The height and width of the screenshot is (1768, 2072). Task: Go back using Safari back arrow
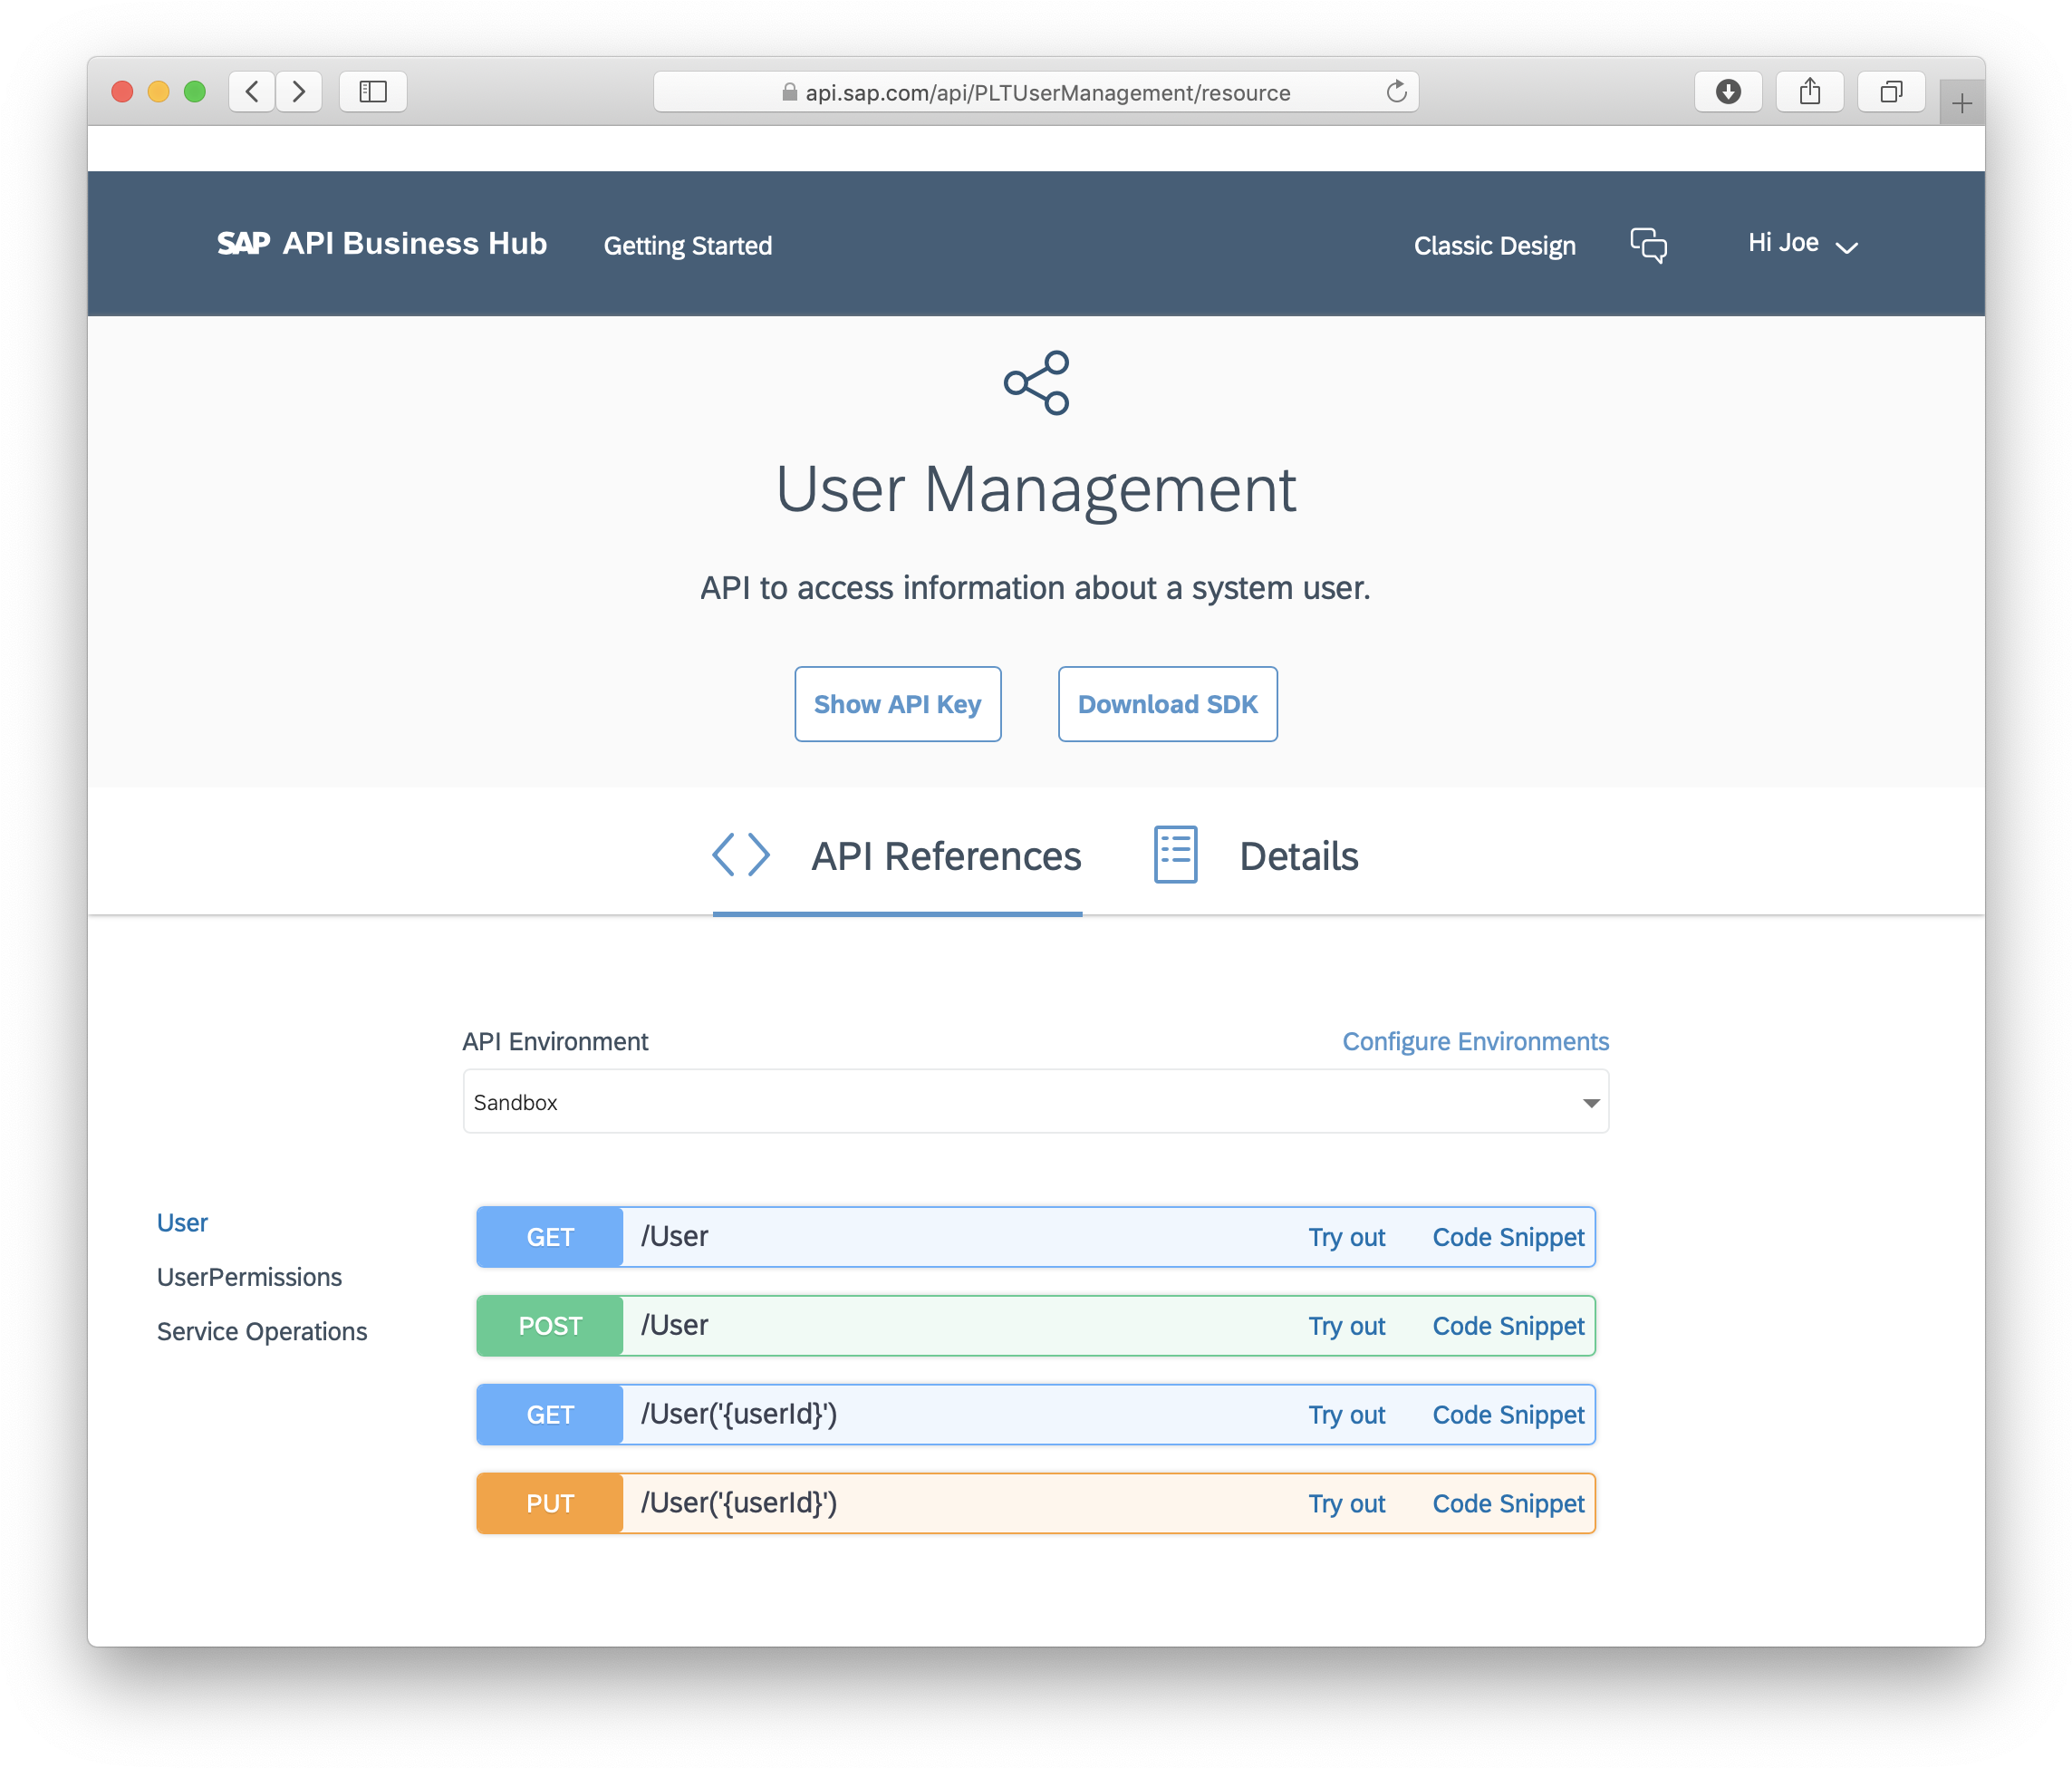click(x=252, y=92)
